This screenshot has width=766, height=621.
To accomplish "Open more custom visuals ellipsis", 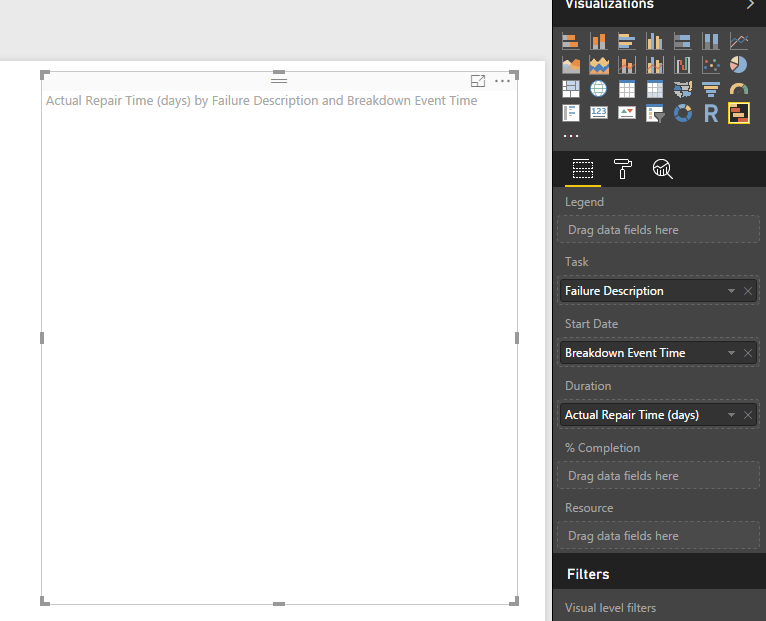I will coord(571,136).
